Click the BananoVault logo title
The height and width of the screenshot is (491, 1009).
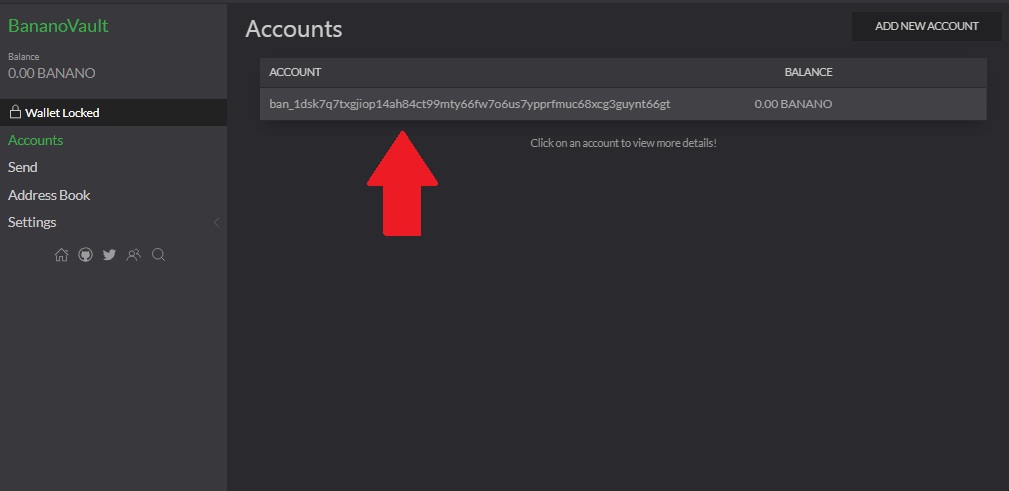point(58,26)
